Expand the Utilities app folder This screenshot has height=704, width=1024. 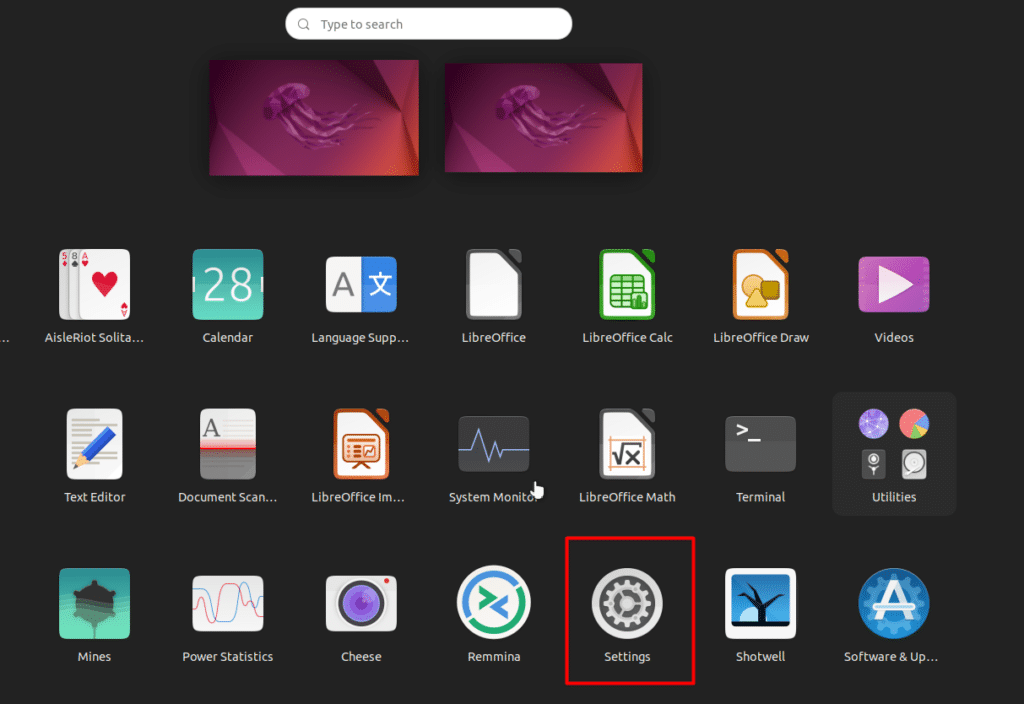tap(893, 443)
